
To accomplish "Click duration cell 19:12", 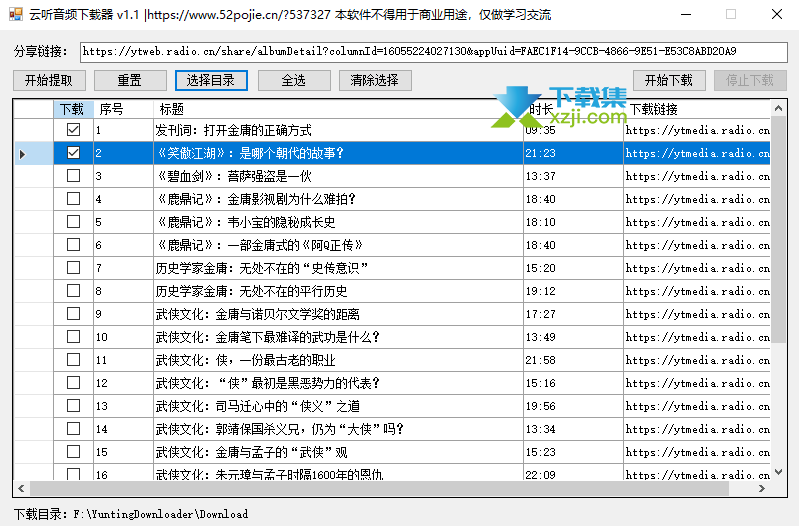I will (573, 291).
